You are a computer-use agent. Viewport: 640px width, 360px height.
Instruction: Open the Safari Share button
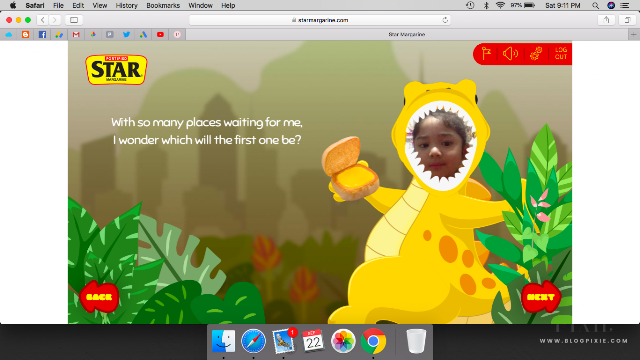point(606,20)
